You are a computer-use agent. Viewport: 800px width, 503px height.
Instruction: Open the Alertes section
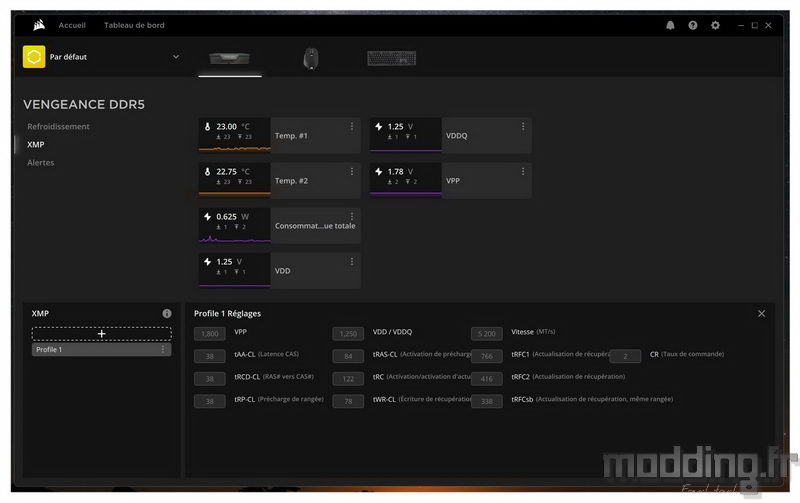pos(41,163)
